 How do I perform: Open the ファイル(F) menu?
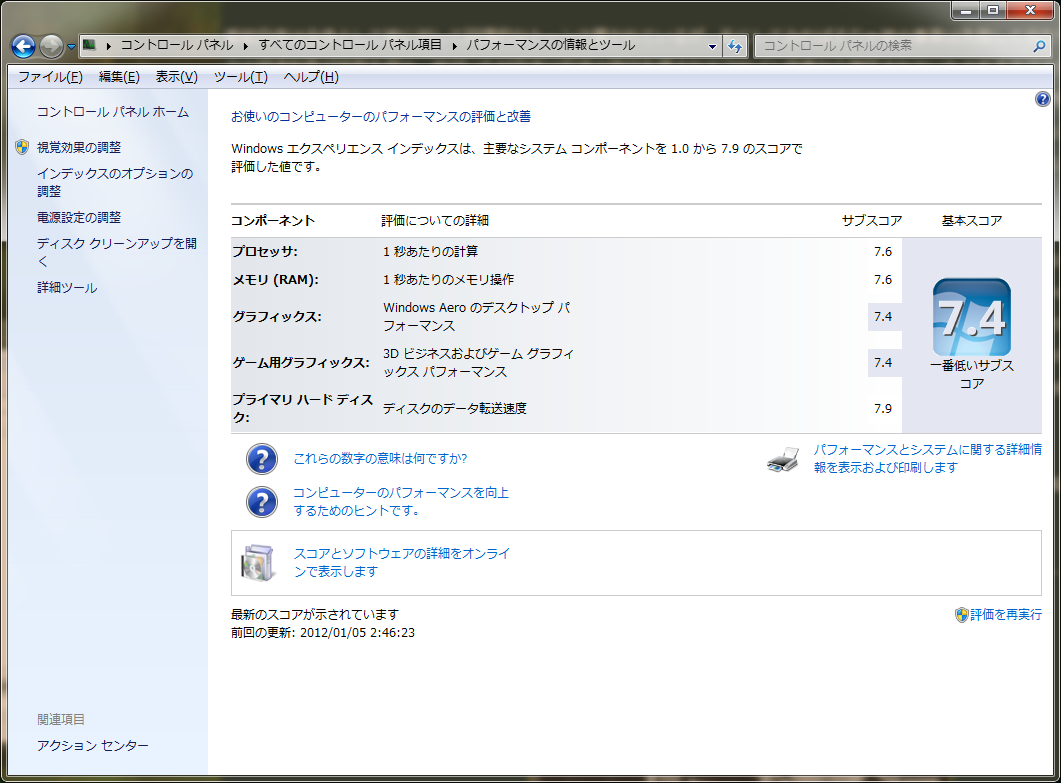click(x=50, y=77)
